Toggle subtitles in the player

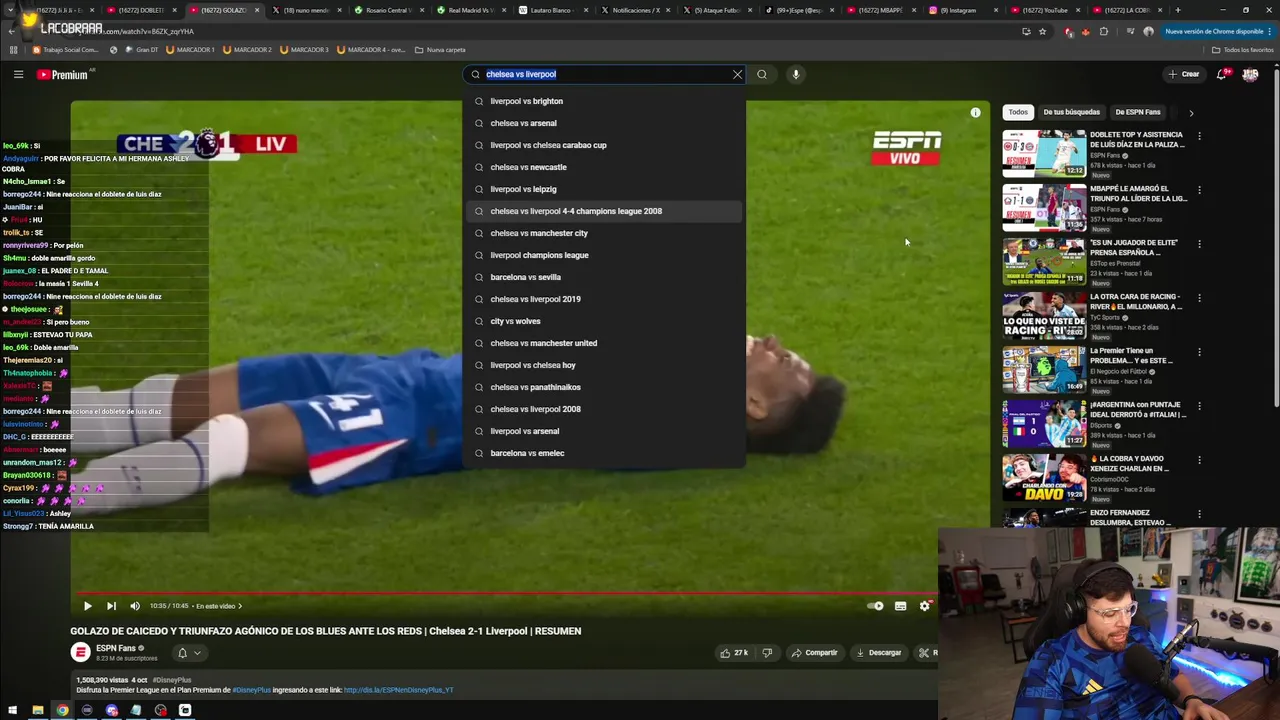click(x=901, y=606)
